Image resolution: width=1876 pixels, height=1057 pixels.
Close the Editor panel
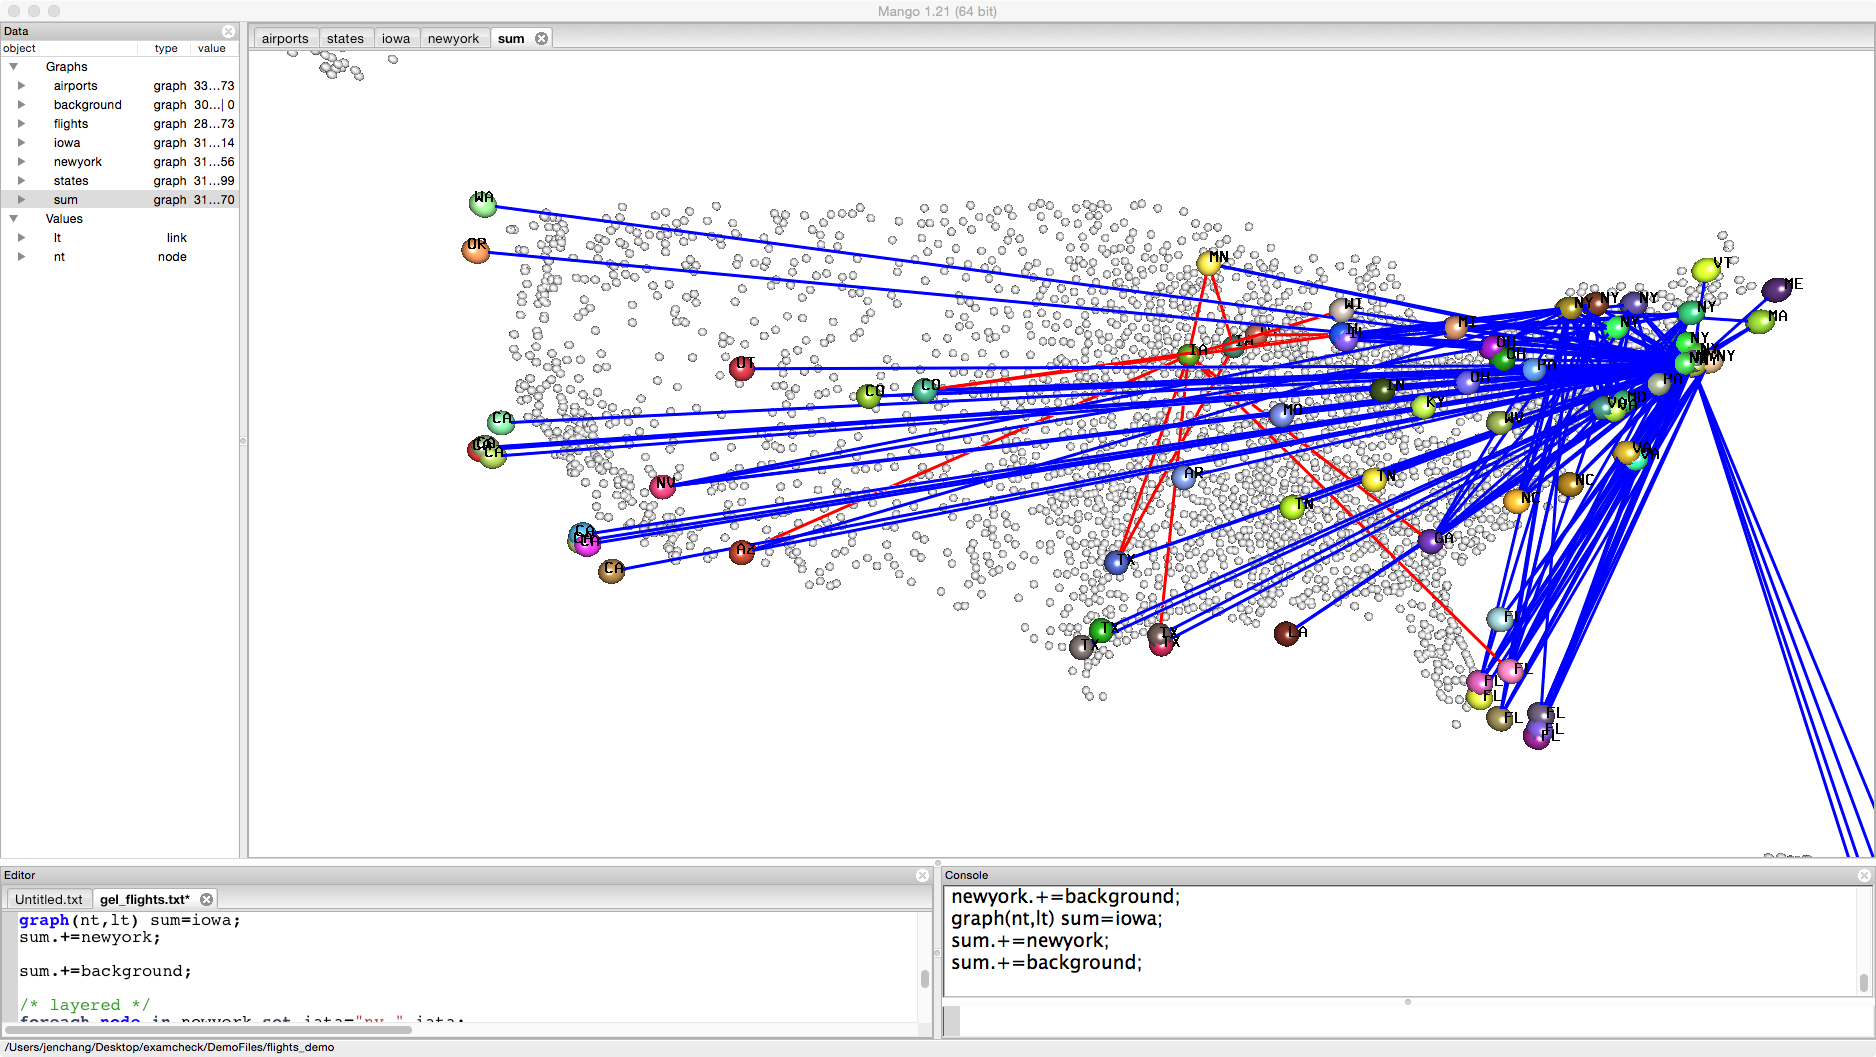(x=922, y=875)
